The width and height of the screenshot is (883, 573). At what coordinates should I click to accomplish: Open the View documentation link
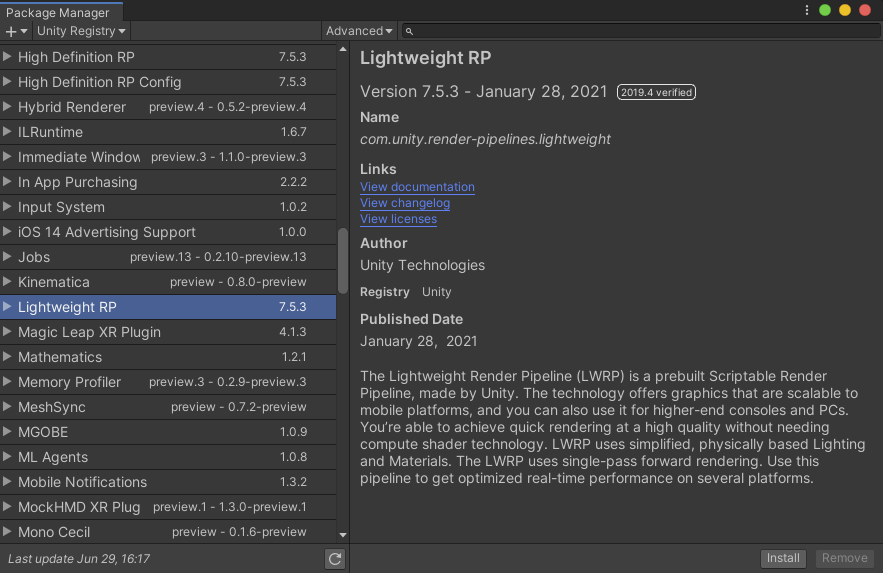417,187
